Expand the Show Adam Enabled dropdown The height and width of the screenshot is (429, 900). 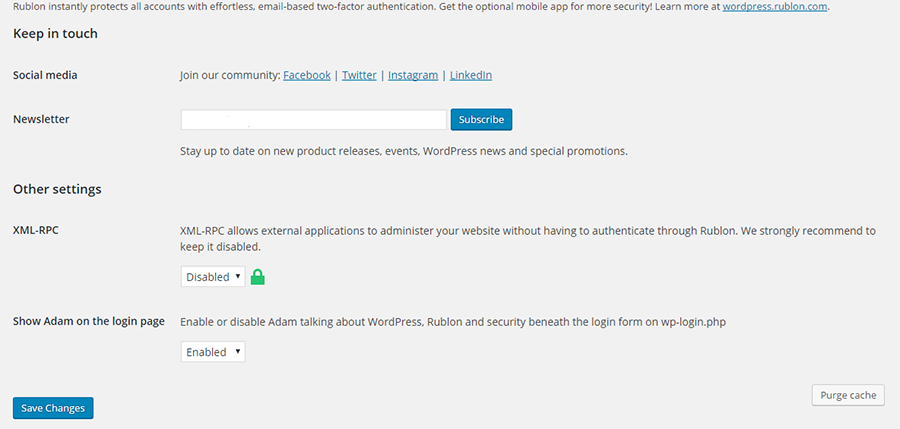213,352
